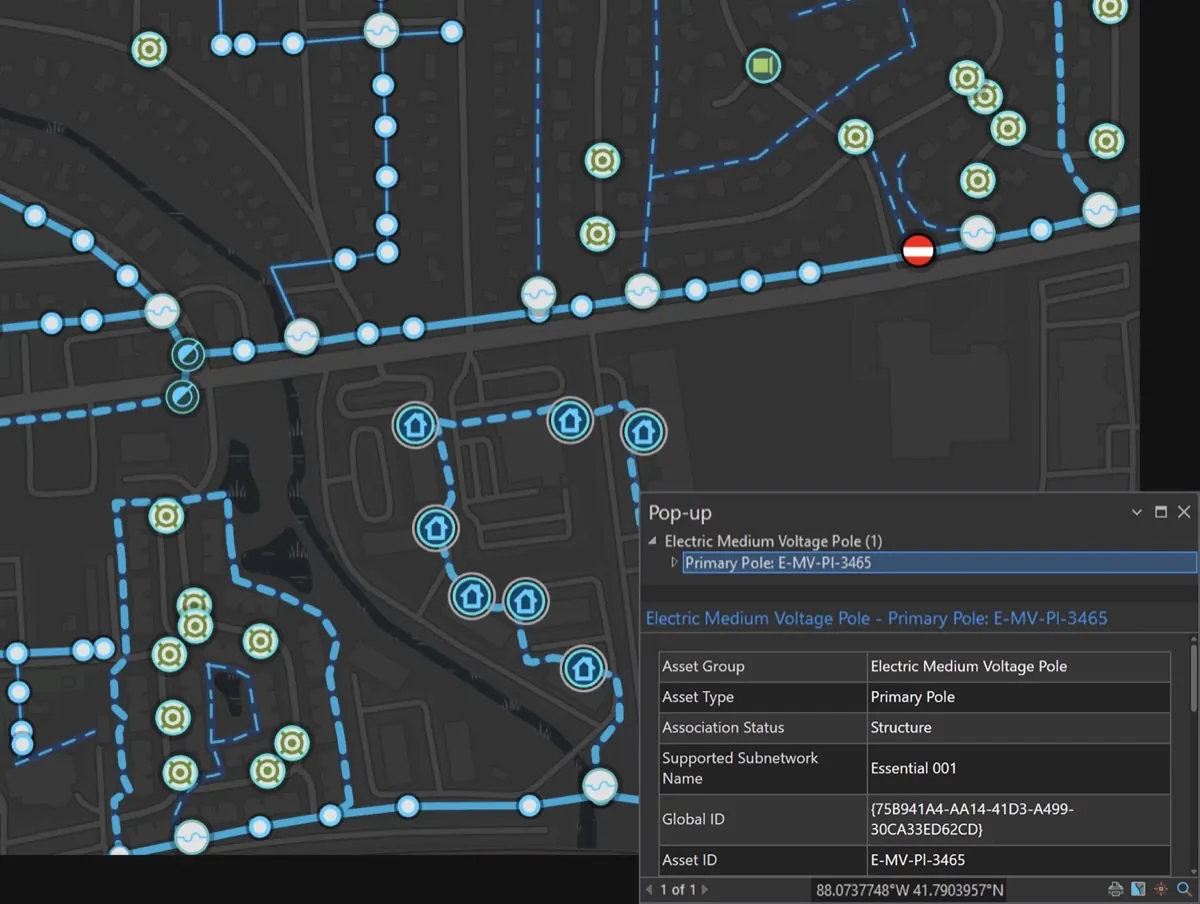Click the Global ID value cell
The width and height of the screenshot is (1200, 904).
tap(1019, 819)
